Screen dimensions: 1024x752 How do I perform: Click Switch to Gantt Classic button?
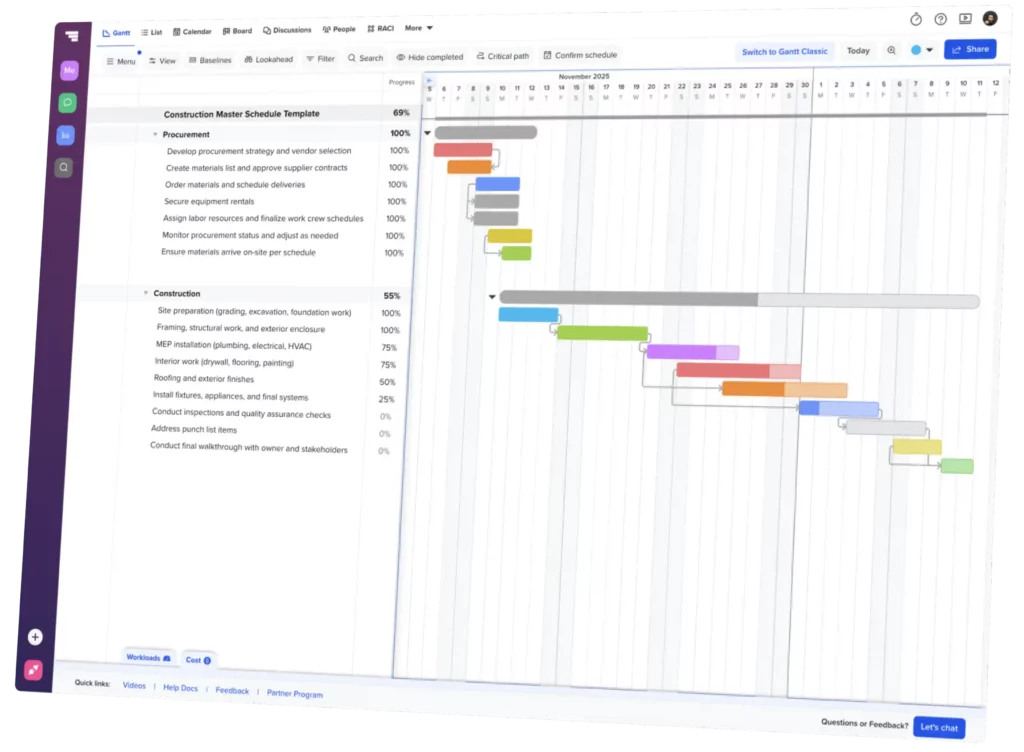(x=784, y=52)
